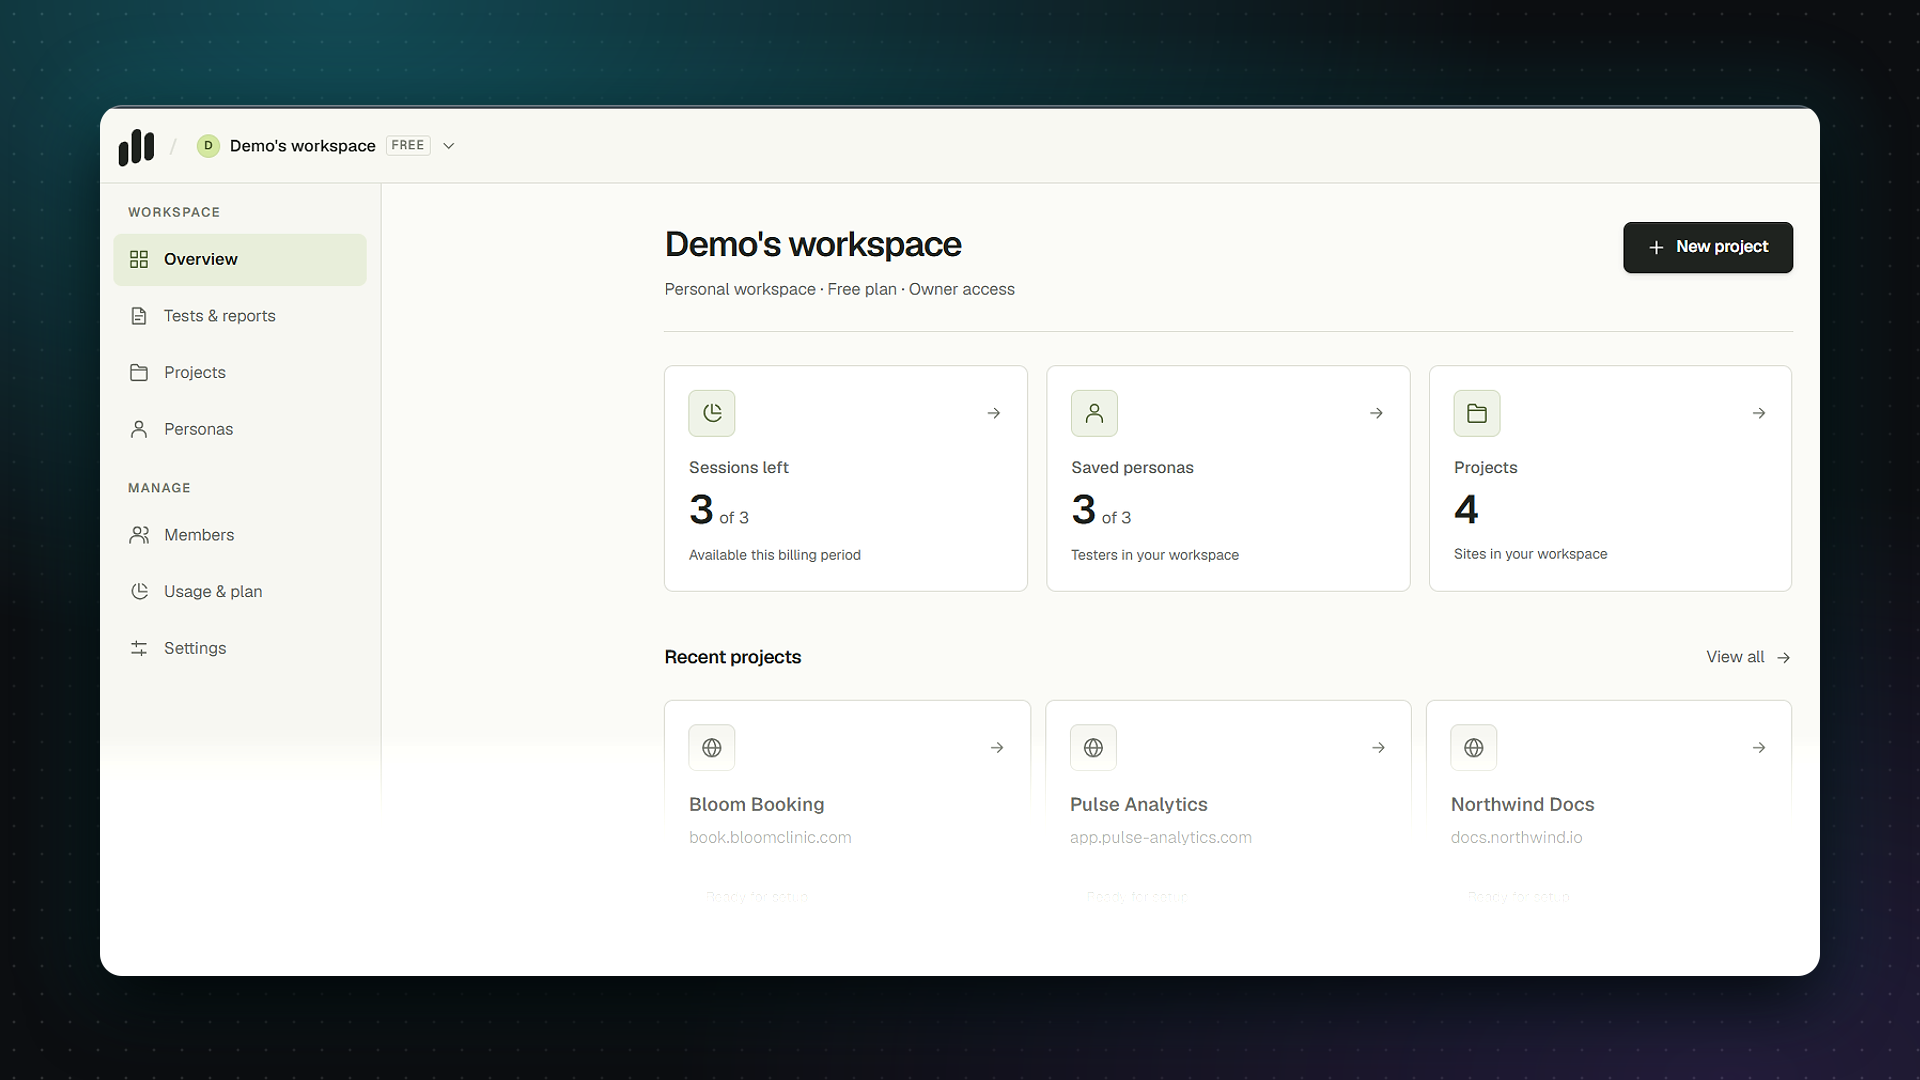
Task: Click the Northwind Docs globe icon
Action: pyautogui.click(x=1474, y=748)
